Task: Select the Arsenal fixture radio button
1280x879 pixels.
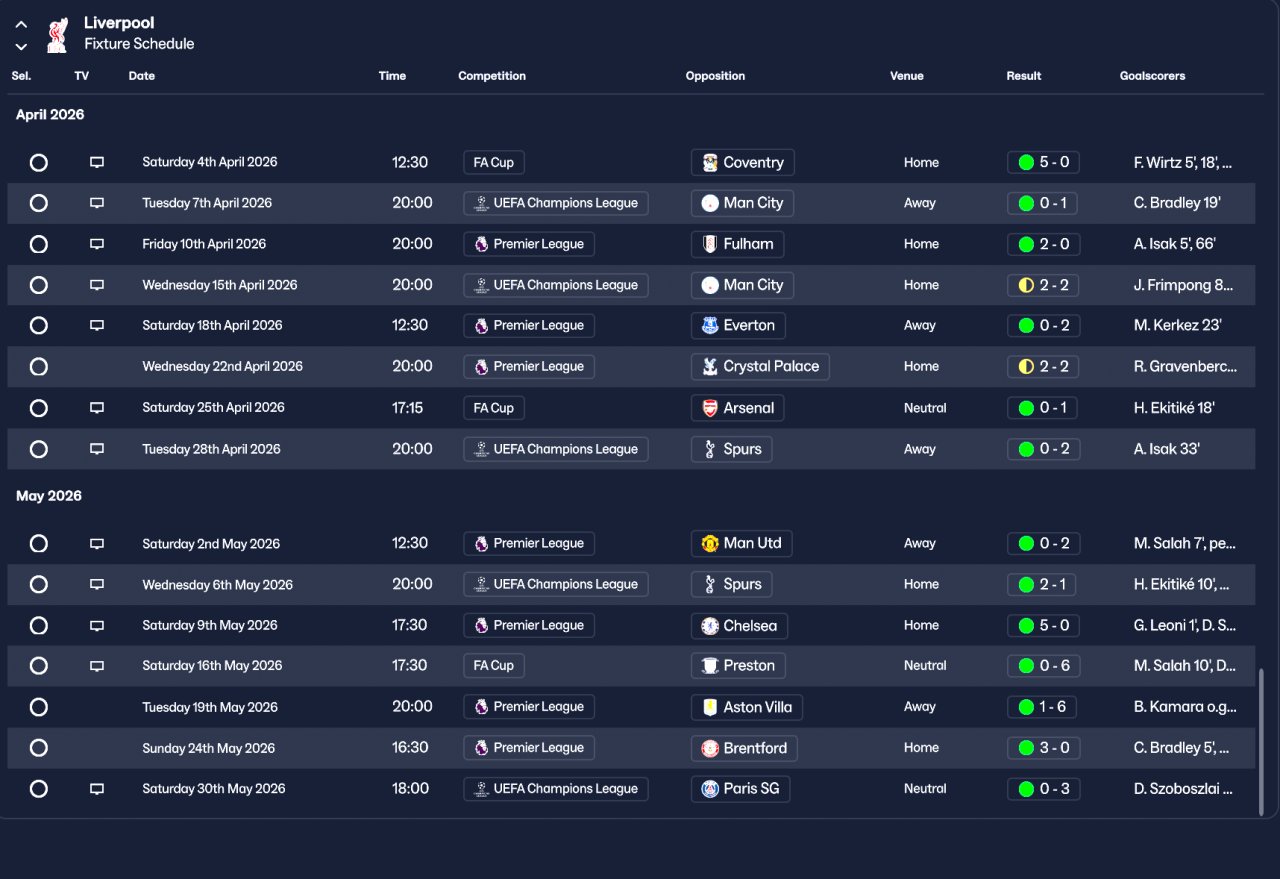Action: coord(38,408)
